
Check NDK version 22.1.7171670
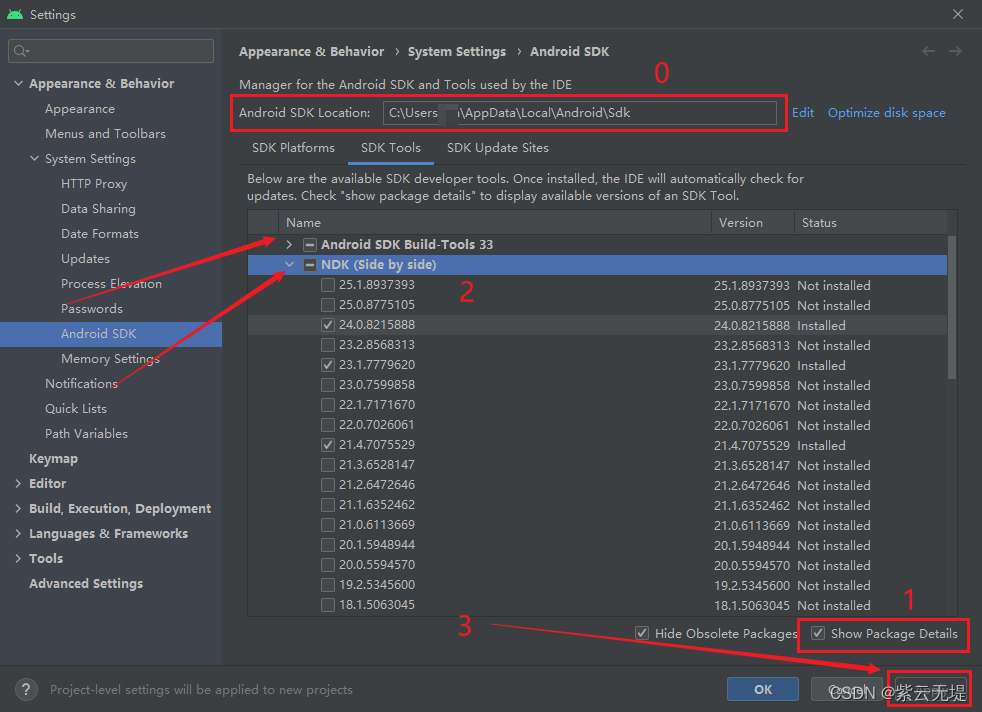(328, 405)
